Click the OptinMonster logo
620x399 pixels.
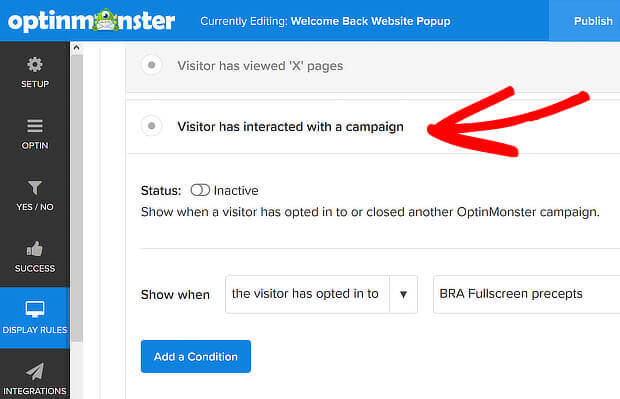click(91, 21)
